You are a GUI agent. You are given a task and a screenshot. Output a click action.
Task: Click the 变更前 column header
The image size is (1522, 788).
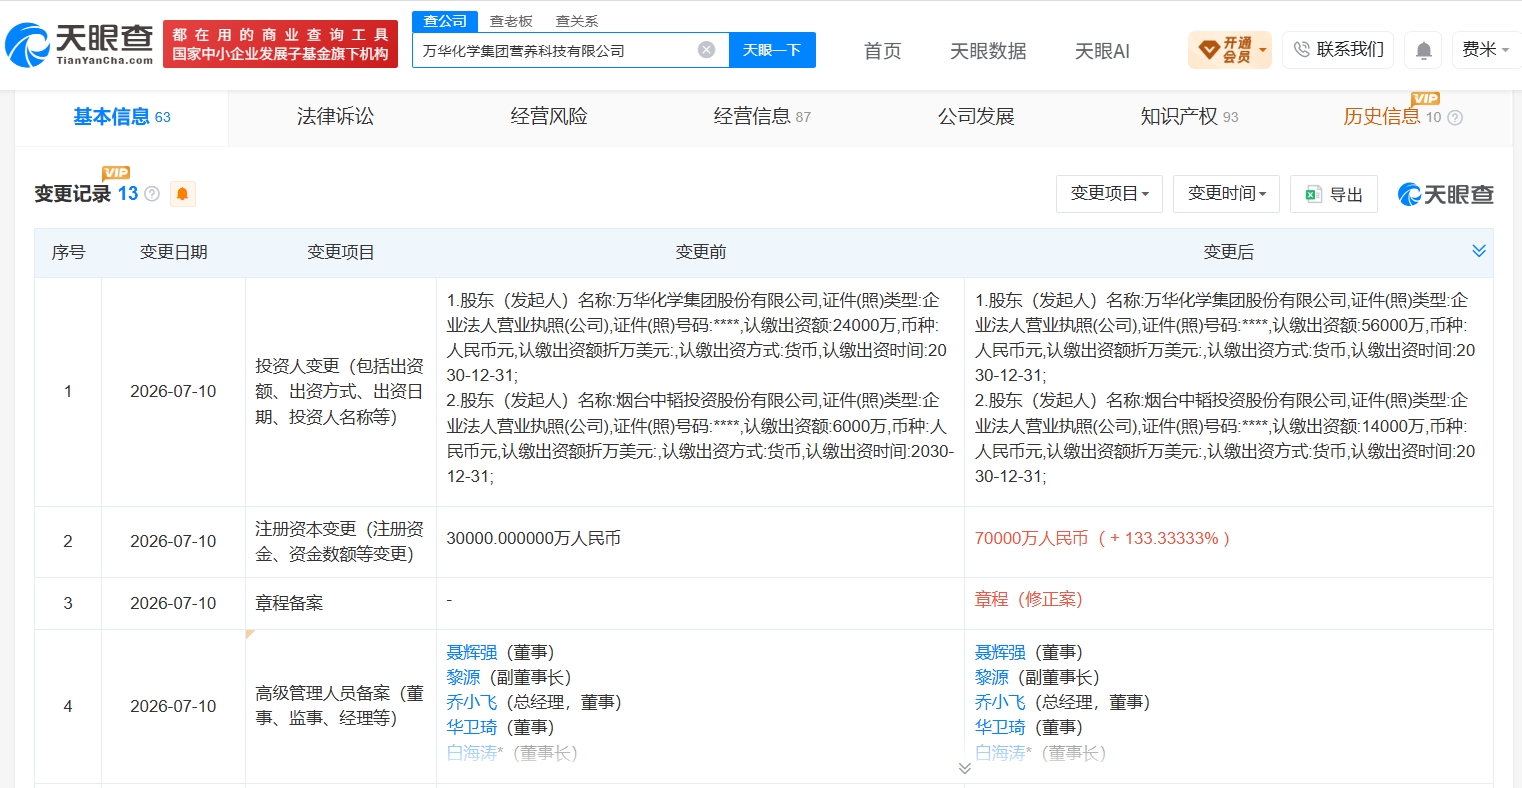[x=700, y=252]
